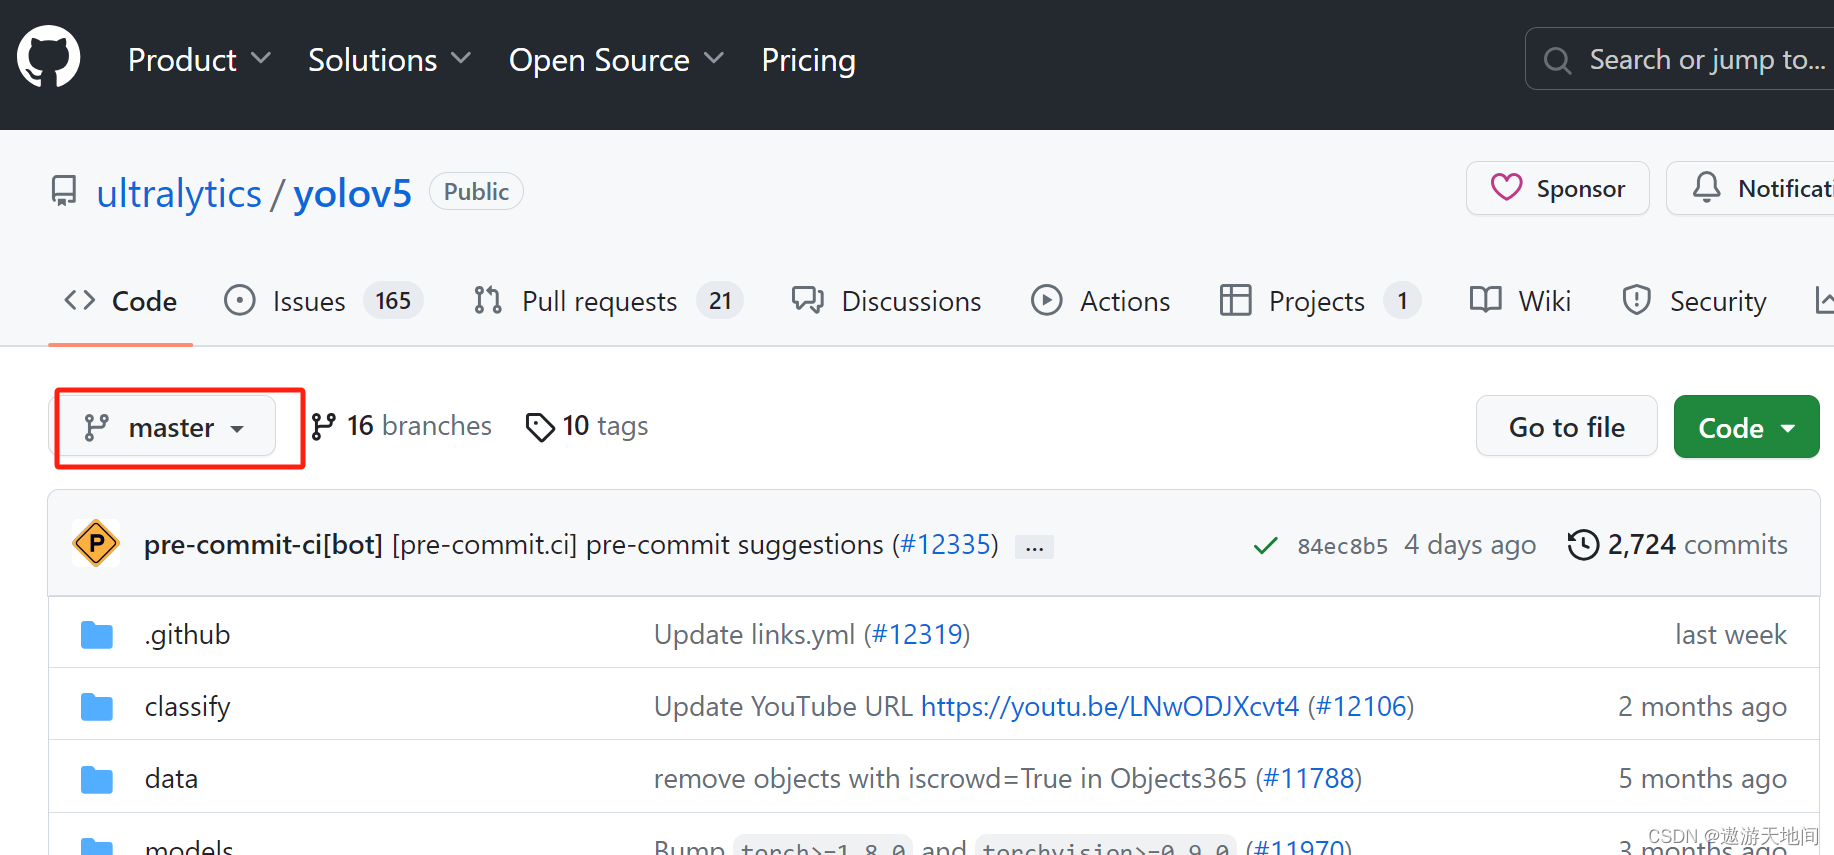Click the Actions play icon
Viewport: 1834px width, 855px height.
tap(1047, 300)
